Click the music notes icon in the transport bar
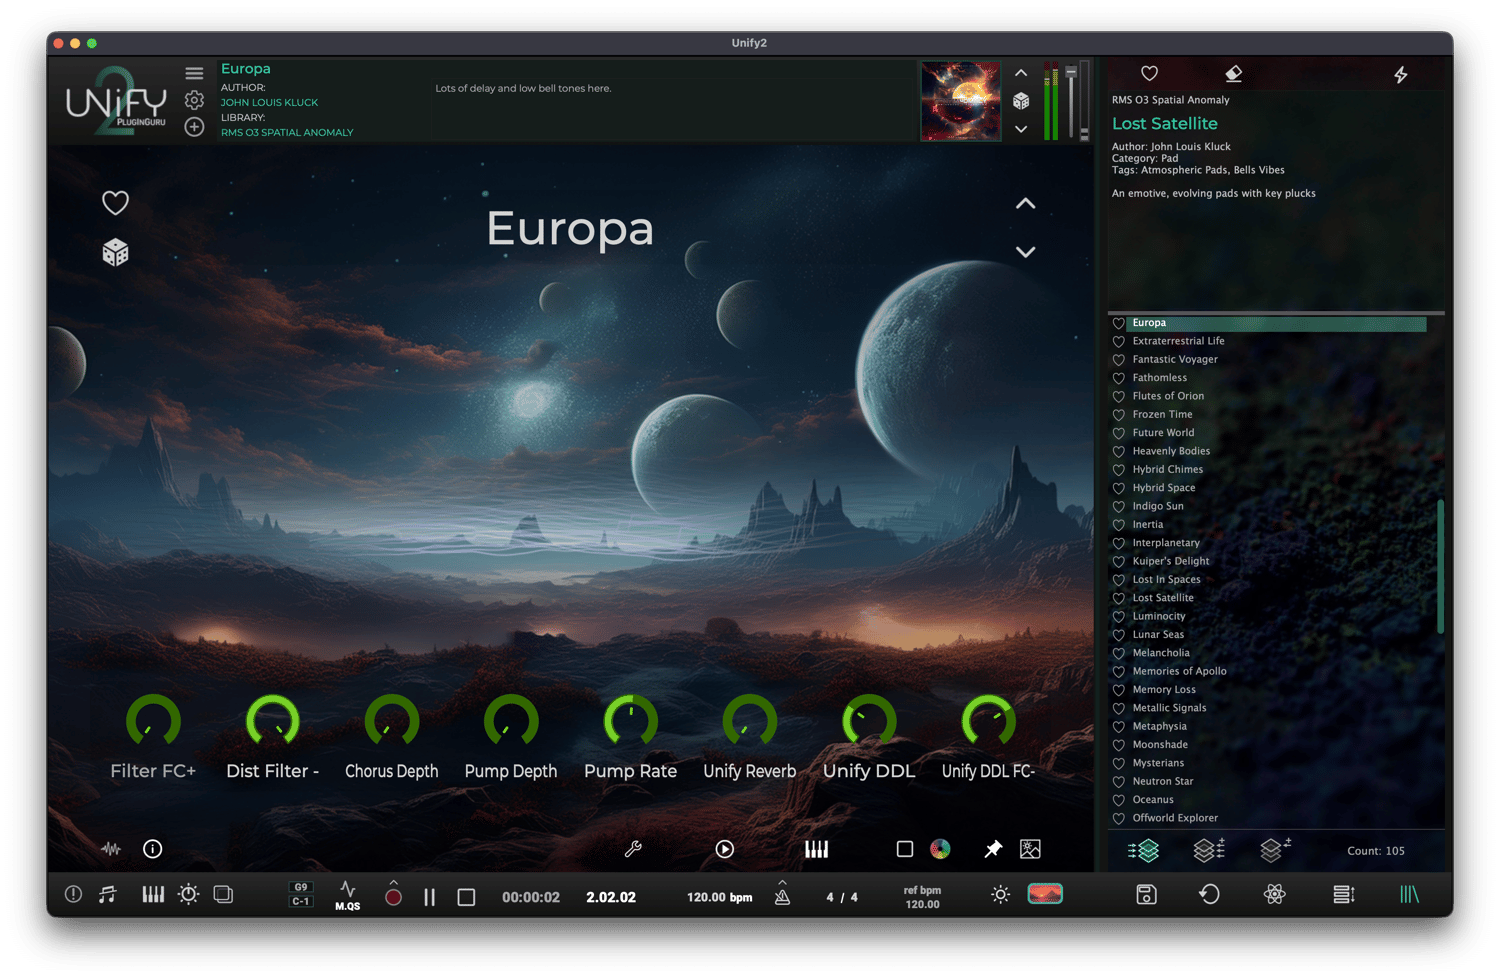1500x979 pixels. coord(108,895)
